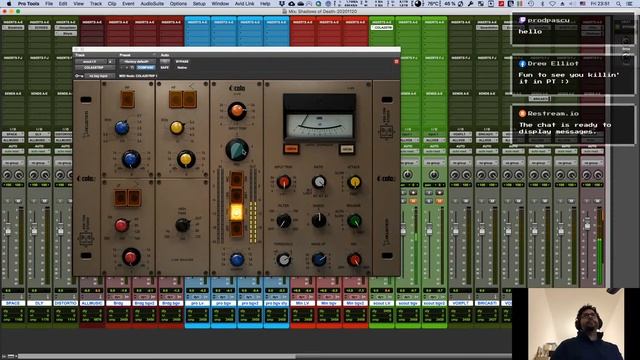Open automation mode selector on VERPLT track
640x360 pixels.
(x=460, y=151)
